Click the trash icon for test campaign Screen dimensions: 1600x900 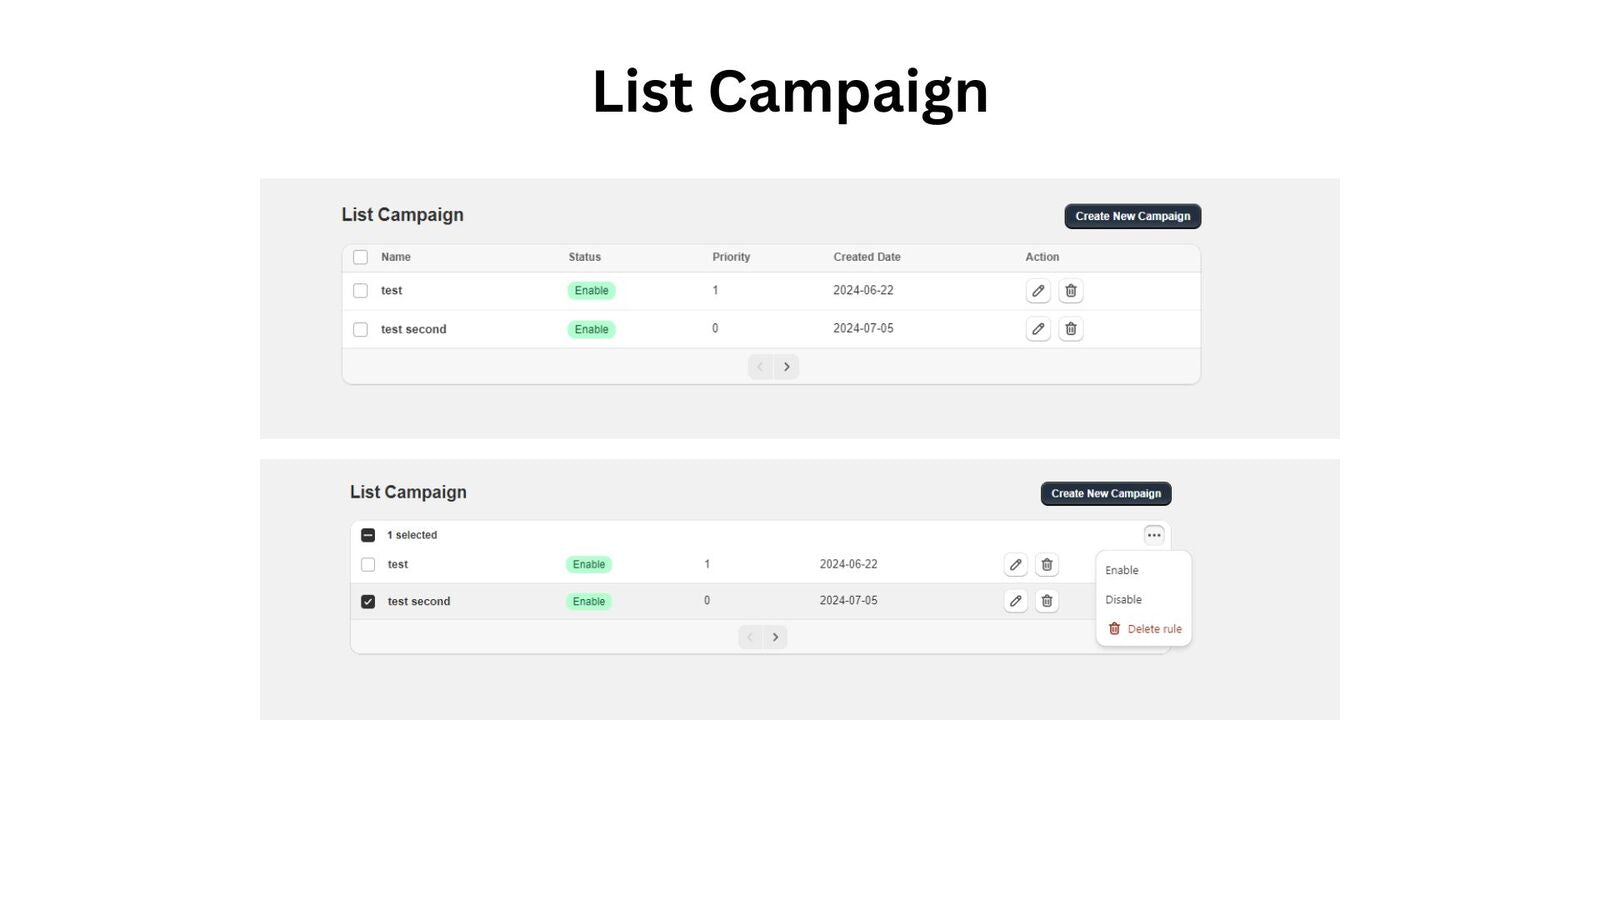1070,290
